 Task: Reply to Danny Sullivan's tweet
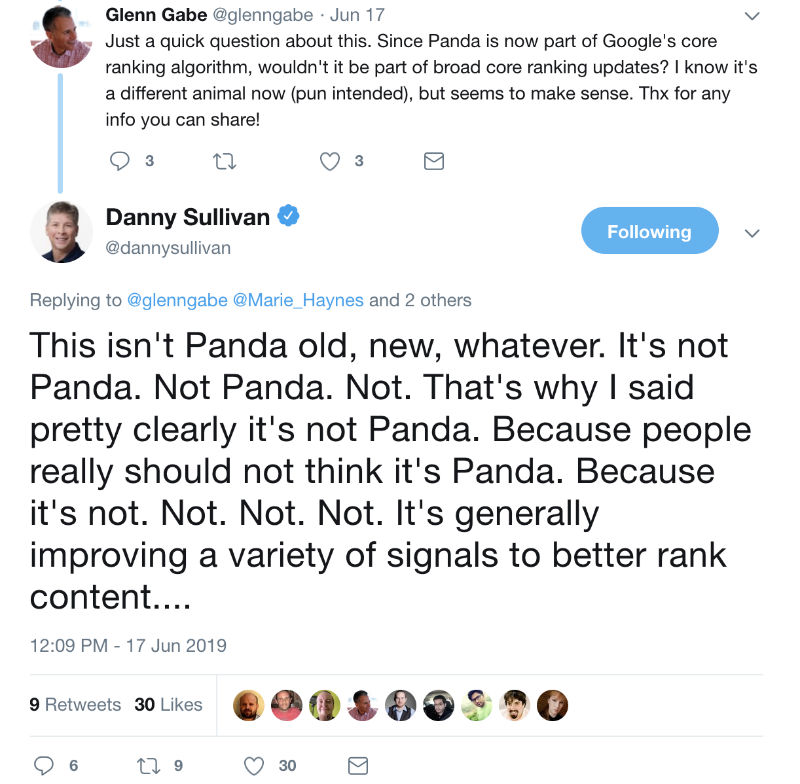[x=44, y=765]
